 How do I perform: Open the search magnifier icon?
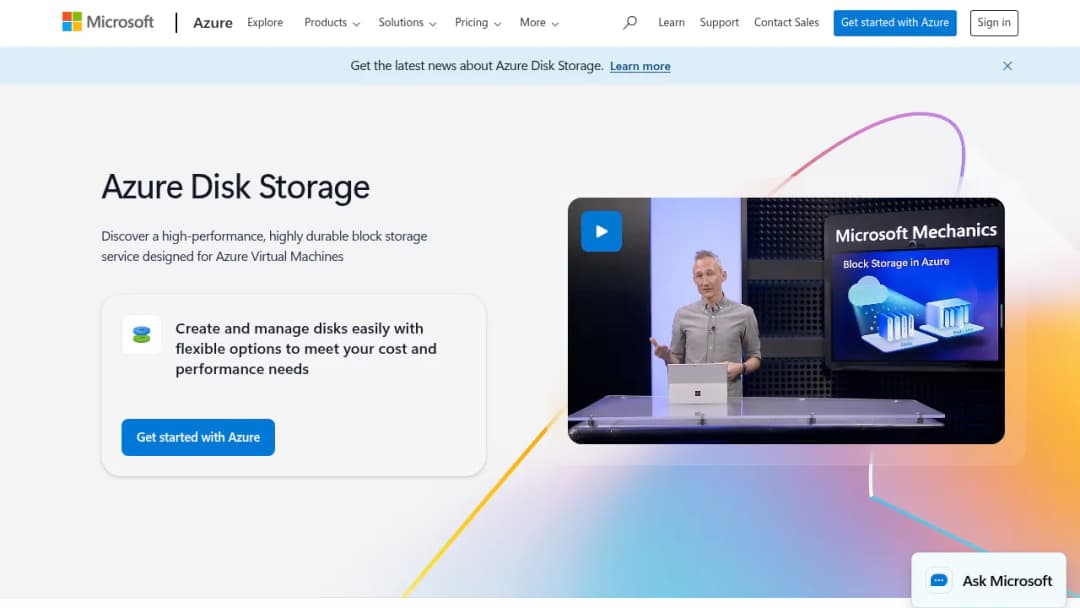pos(630,23)
